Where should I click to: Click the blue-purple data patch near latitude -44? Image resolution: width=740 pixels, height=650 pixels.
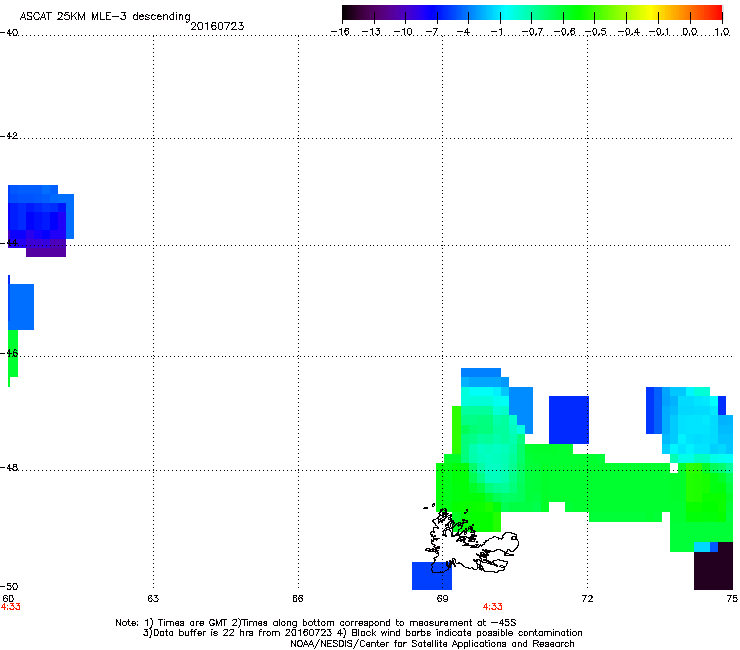41,221
